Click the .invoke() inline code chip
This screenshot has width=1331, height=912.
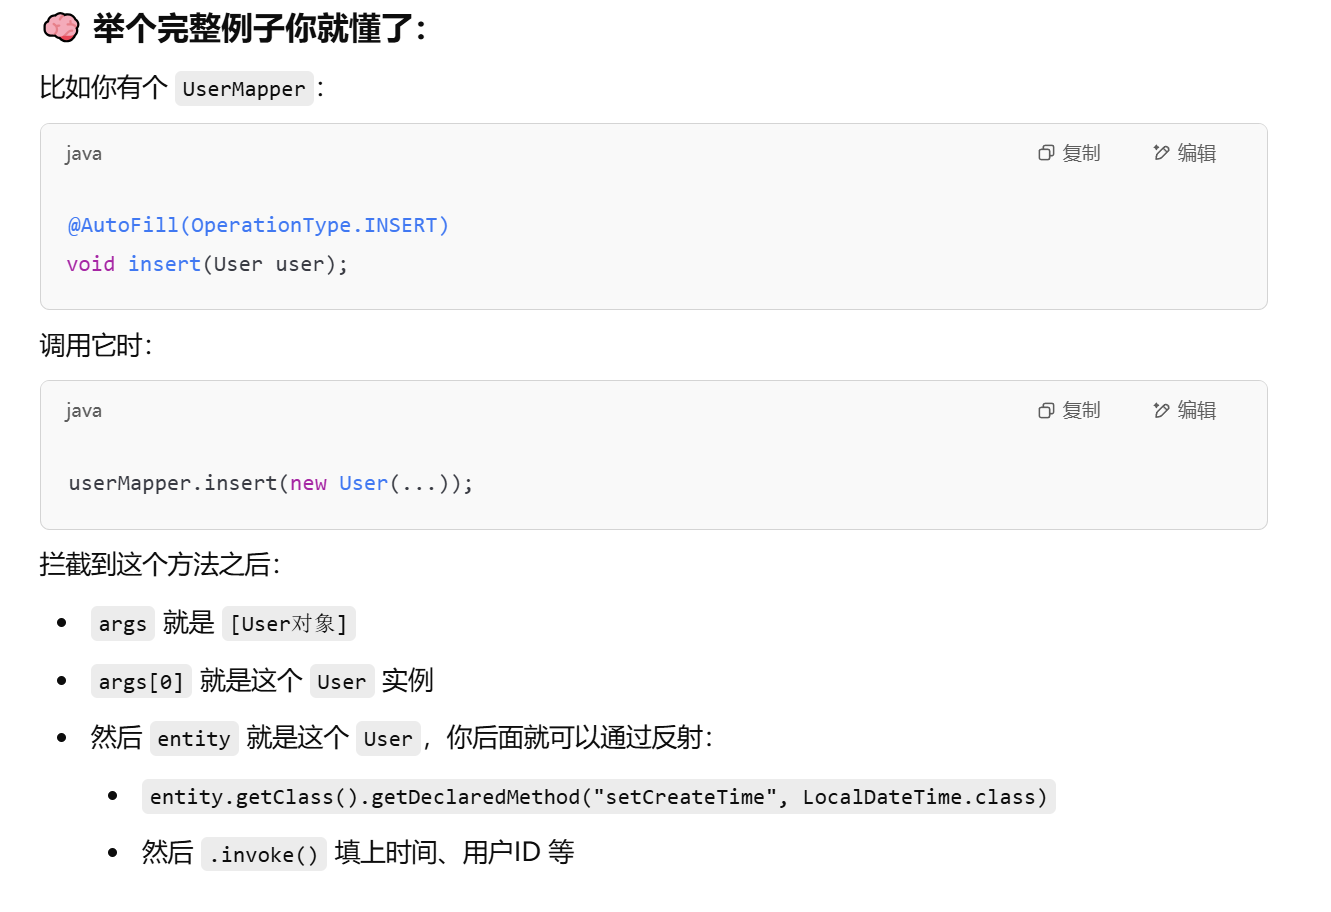coord(263,852)
